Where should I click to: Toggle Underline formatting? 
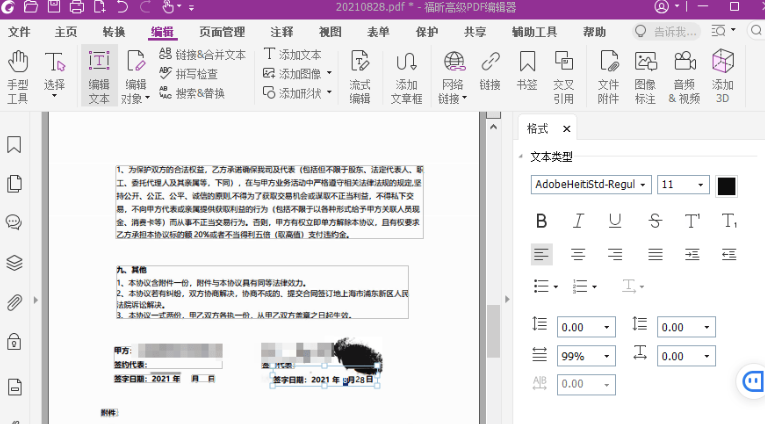[x=615, y=221]
